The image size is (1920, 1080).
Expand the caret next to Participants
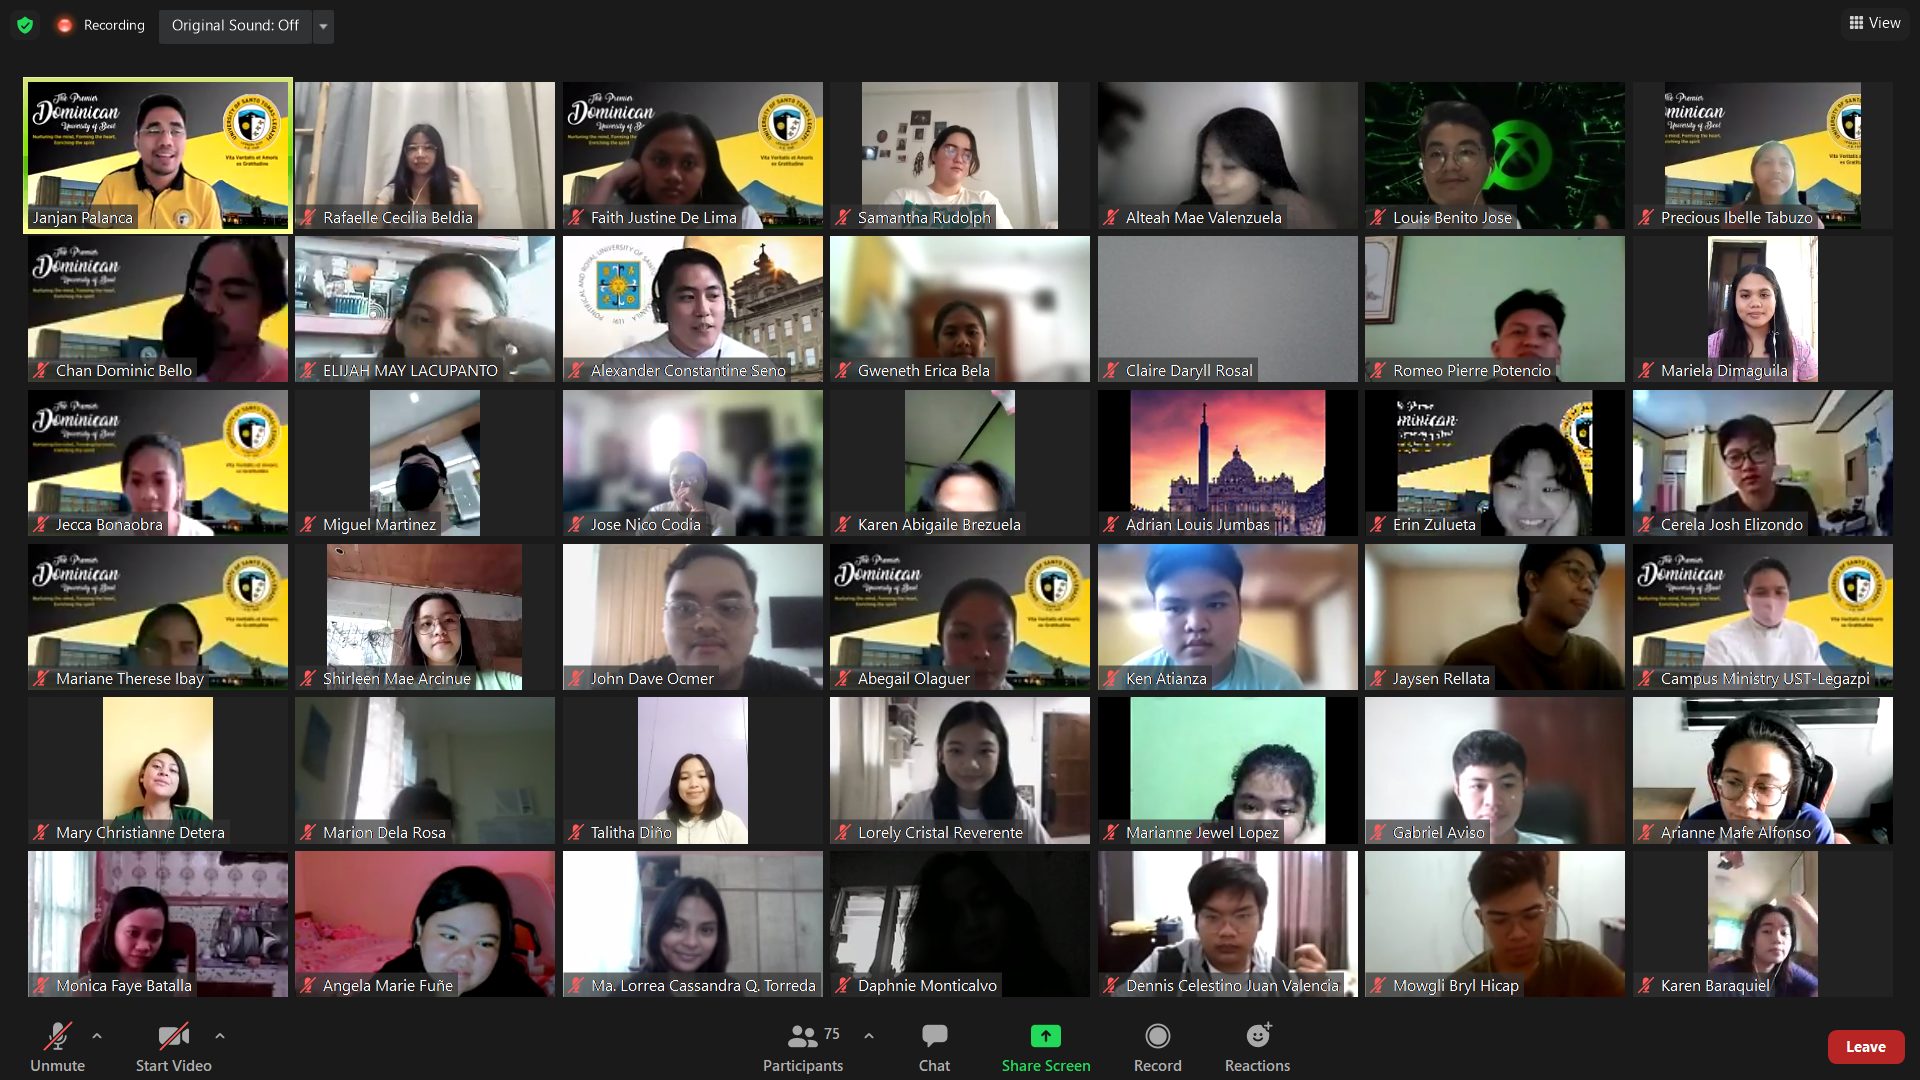(x=869, y=1036)
